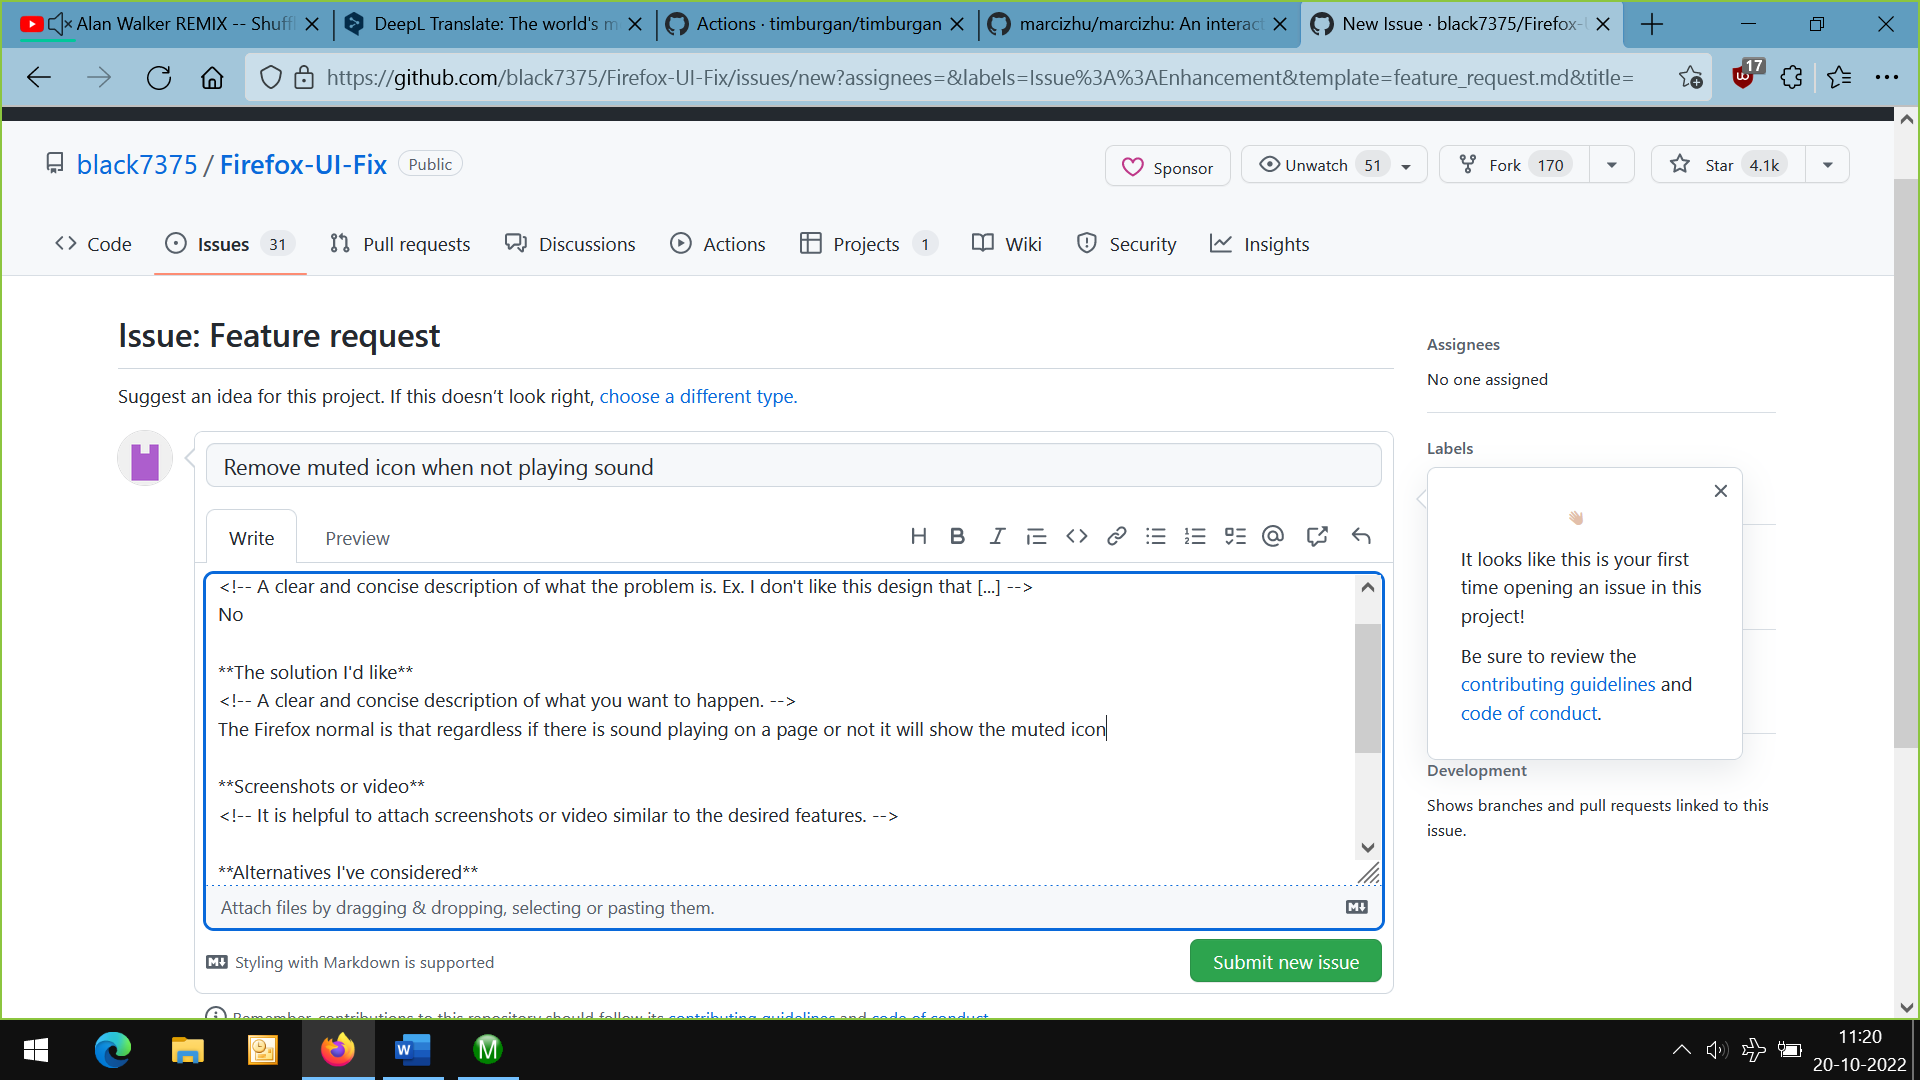Open the Windows Start menu

(36, 1050)
